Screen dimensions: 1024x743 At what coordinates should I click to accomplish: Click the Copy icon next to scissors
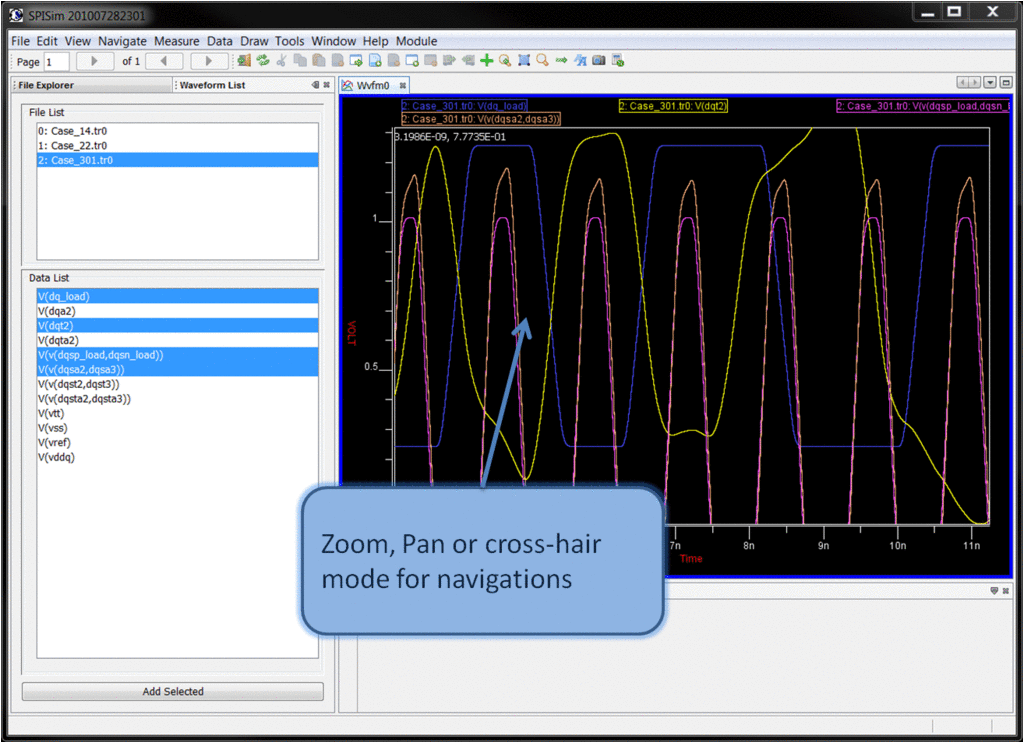[299, 61]
